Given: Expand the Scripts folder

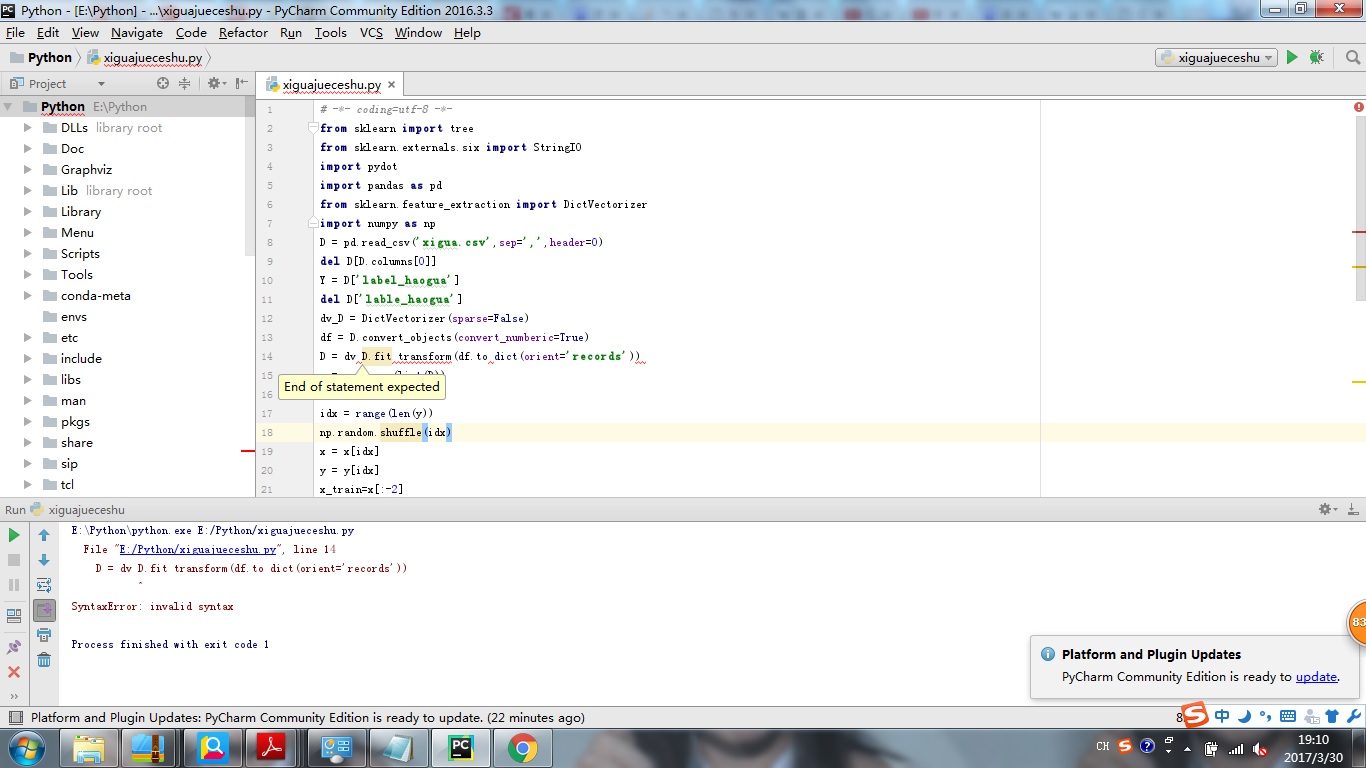Looking at the screenshot, I should (29, 254).
